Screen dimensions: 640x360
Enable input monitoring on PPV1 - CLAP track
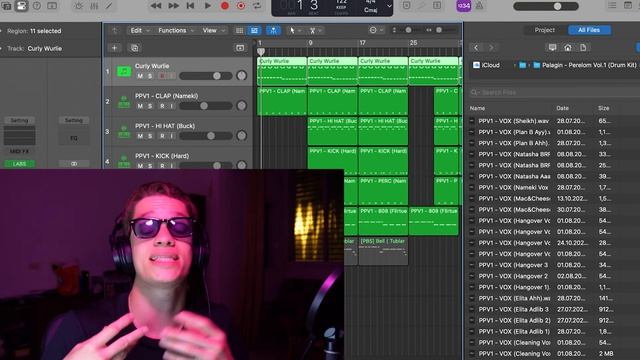[172, 106]
